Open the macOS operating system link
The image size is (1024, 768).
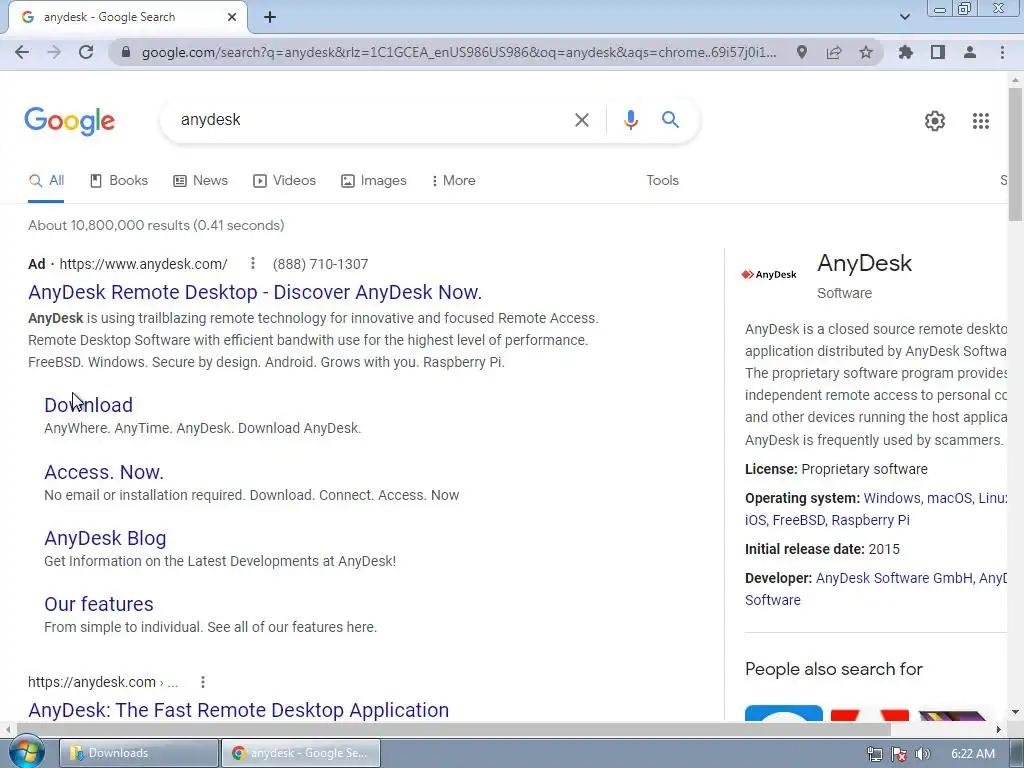coord(950,498)
